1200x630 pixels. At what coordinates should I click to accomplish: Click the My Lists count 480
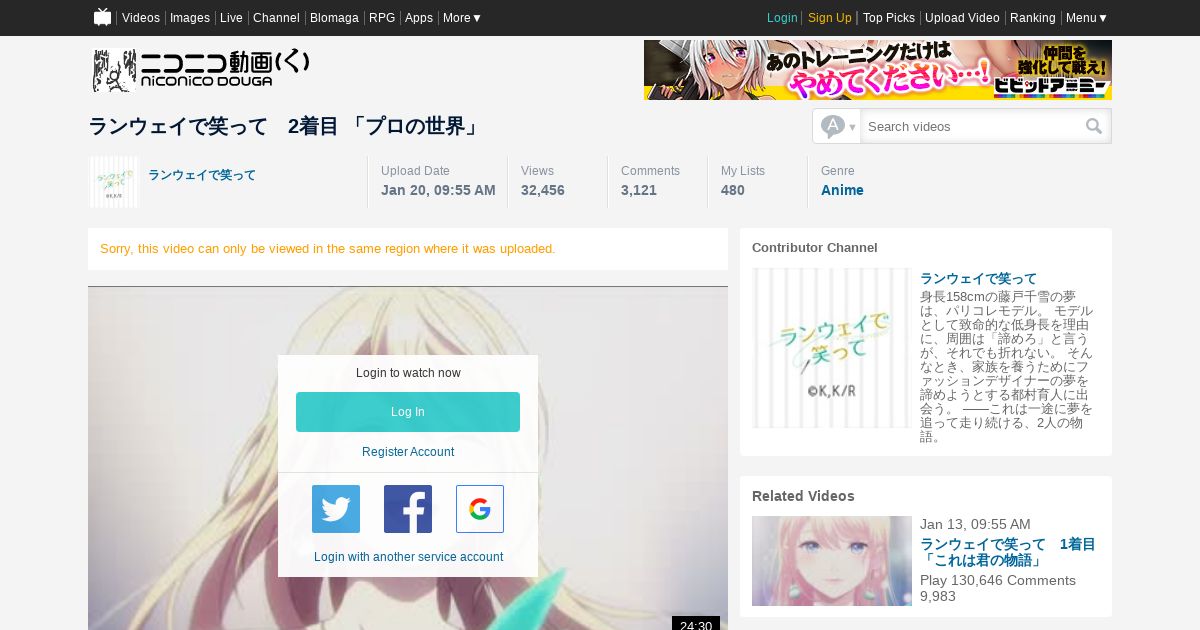(x=733, y=190)
